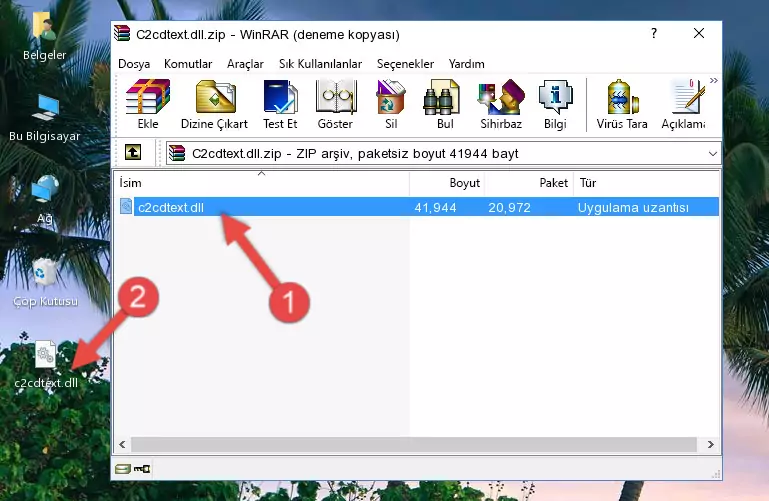Select the c2cdtext.dll desktop file
769x501 pixels.
pyautogui.click(x=46, y=365)
